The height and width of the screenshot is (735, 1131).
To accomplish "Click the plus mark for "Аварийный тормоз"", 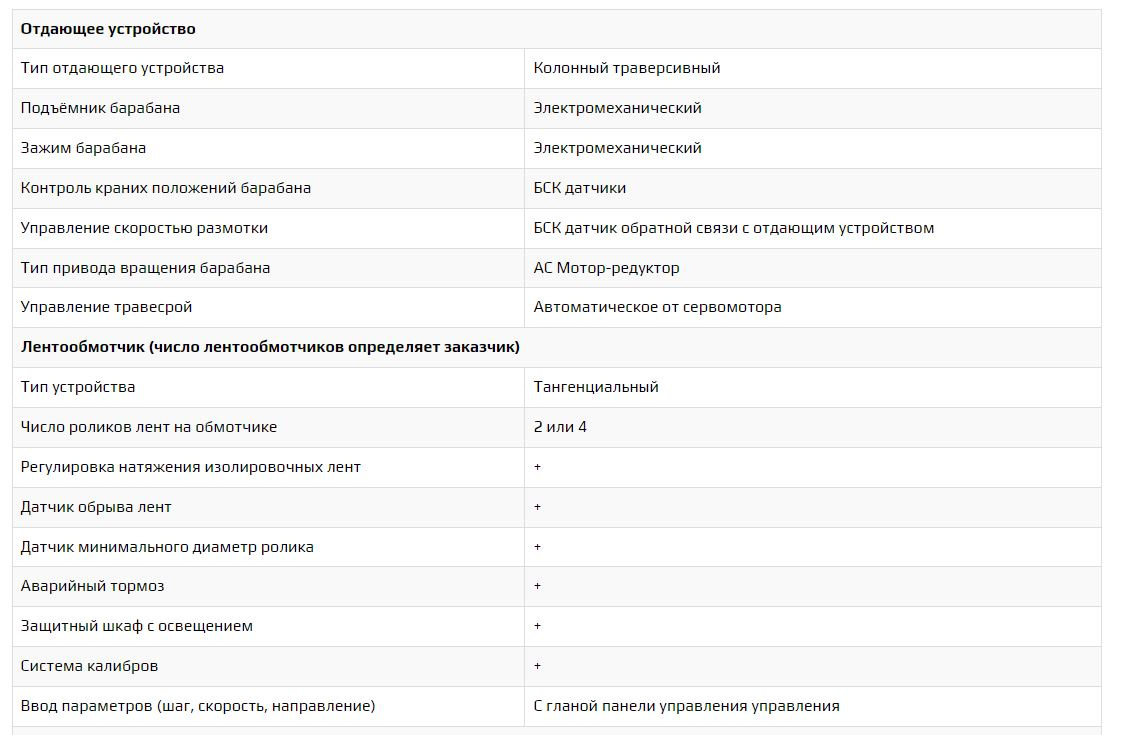I will click(538, 586).
